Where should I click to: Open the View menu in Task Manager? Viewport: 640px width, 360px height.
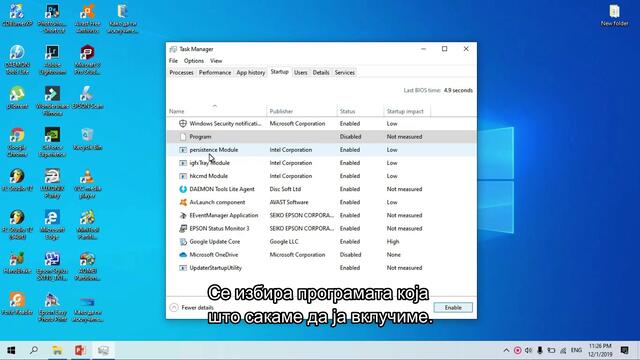coord(216,61)
